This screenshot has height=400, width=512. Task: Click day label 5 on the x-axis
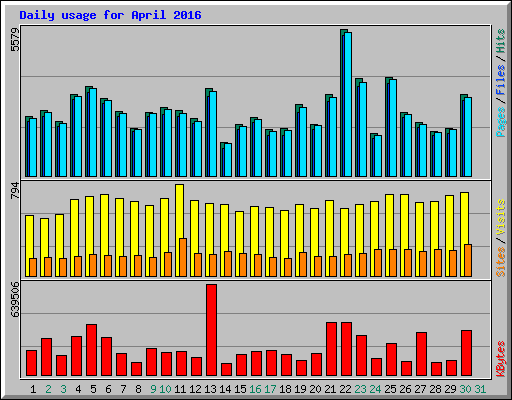(93, 389)
